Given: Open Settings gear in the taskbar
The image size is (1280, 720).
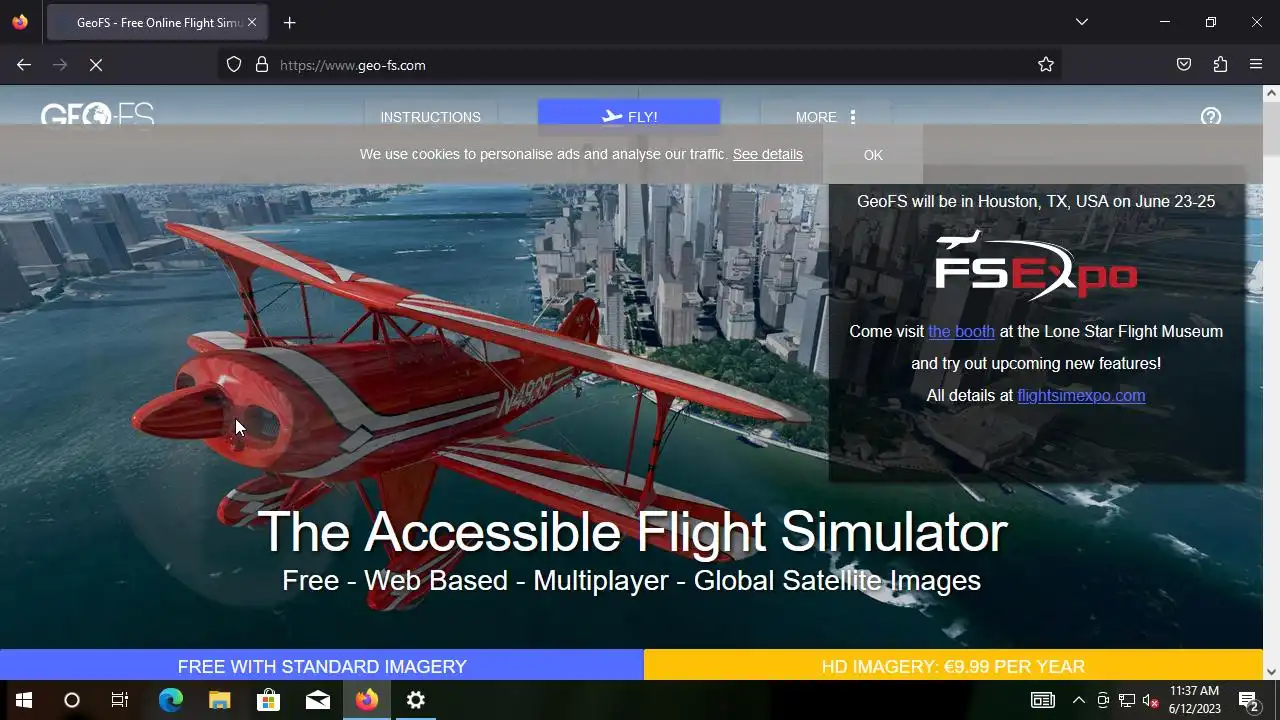Looking at the screenshot, I should (416, 700).
